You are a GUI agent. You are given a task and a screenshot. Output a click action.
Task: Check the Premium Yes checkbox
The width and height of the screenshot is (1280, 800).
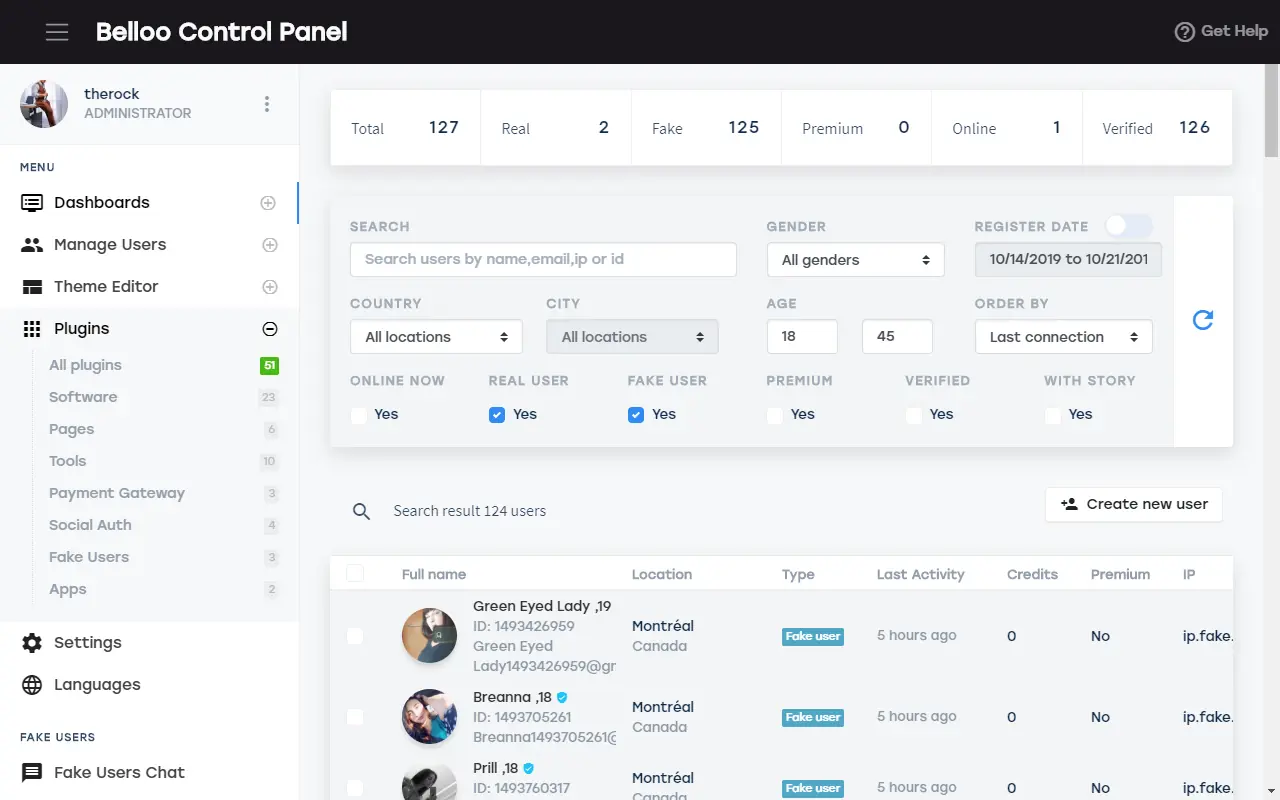[x=775, y=415]
